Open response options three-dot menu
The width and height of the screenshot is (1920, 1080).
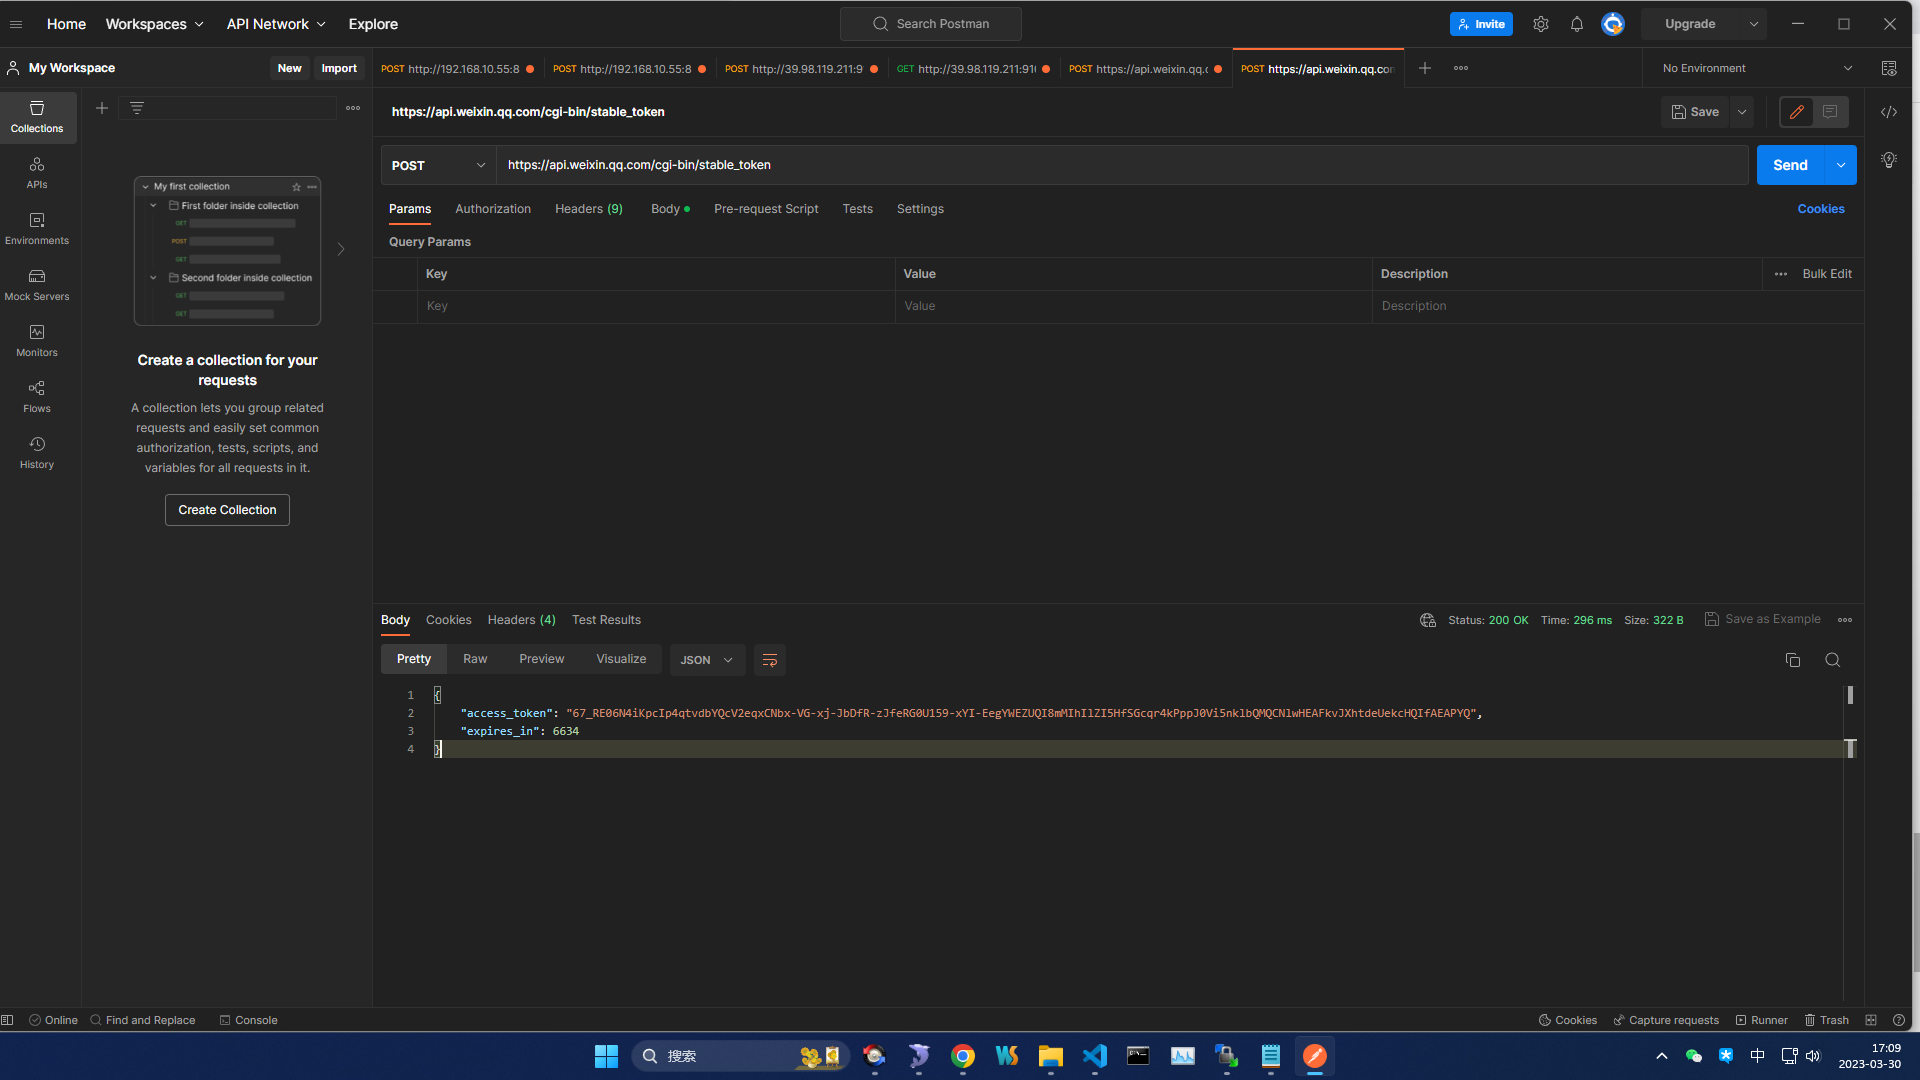click(x=1845, y=620)
